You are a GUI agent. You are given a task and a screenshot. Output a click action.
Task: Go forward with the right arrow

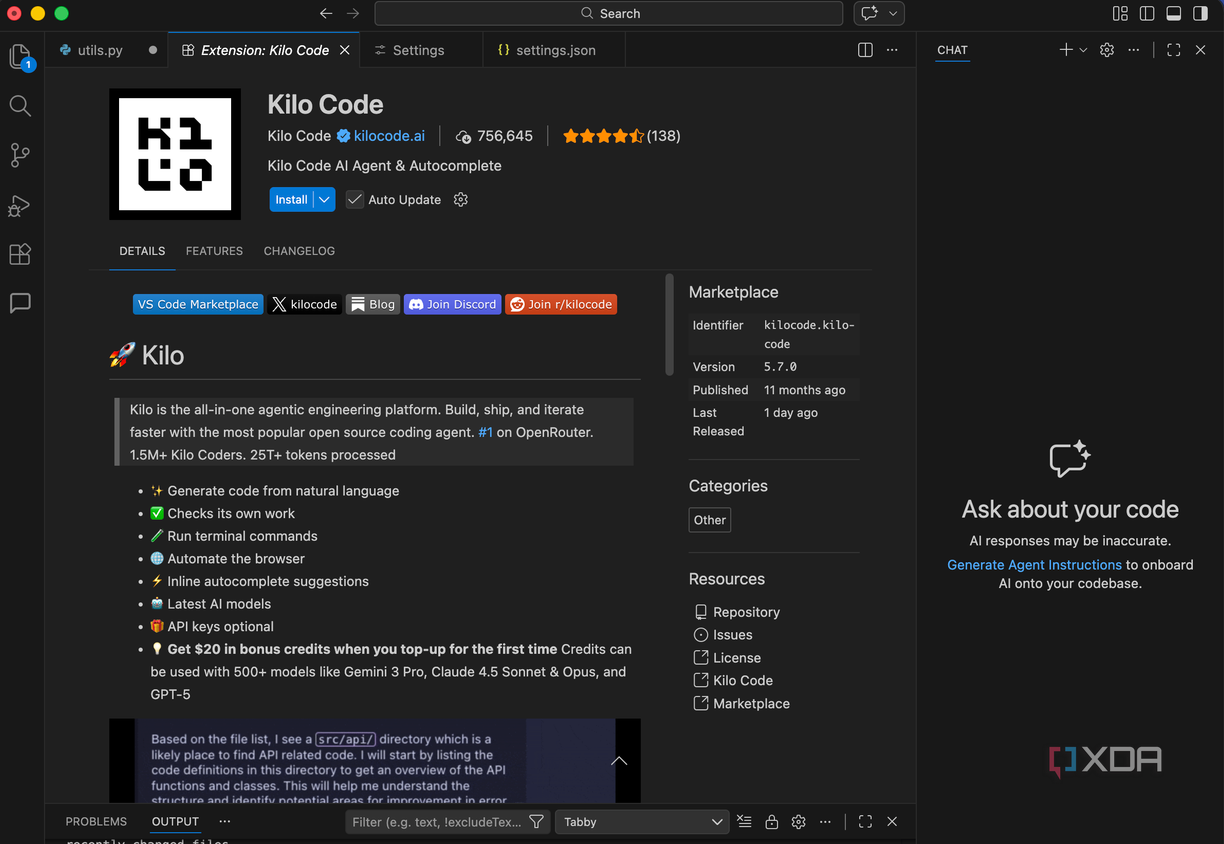coord(352,13)
